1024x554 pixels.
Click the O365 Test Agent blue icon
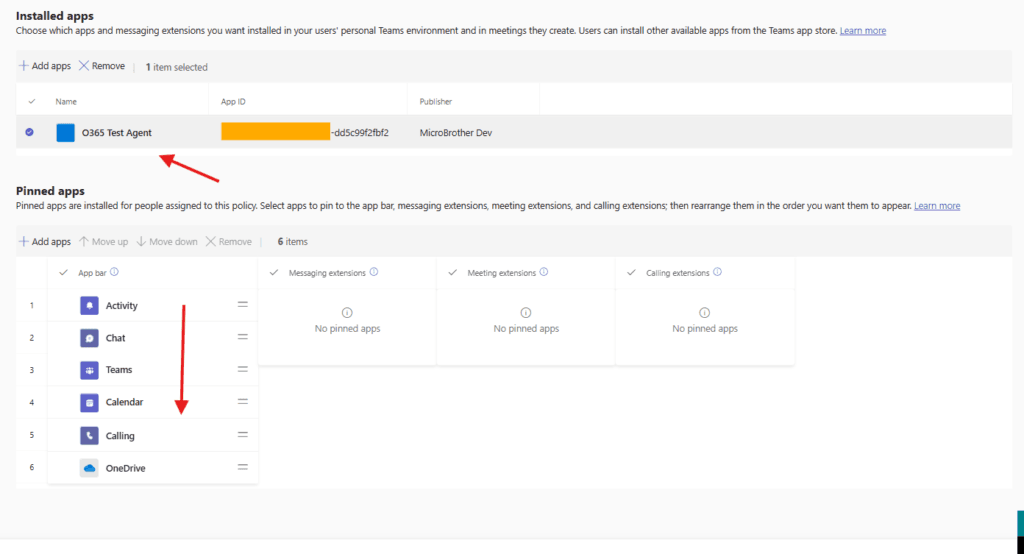tap(66, 133)
